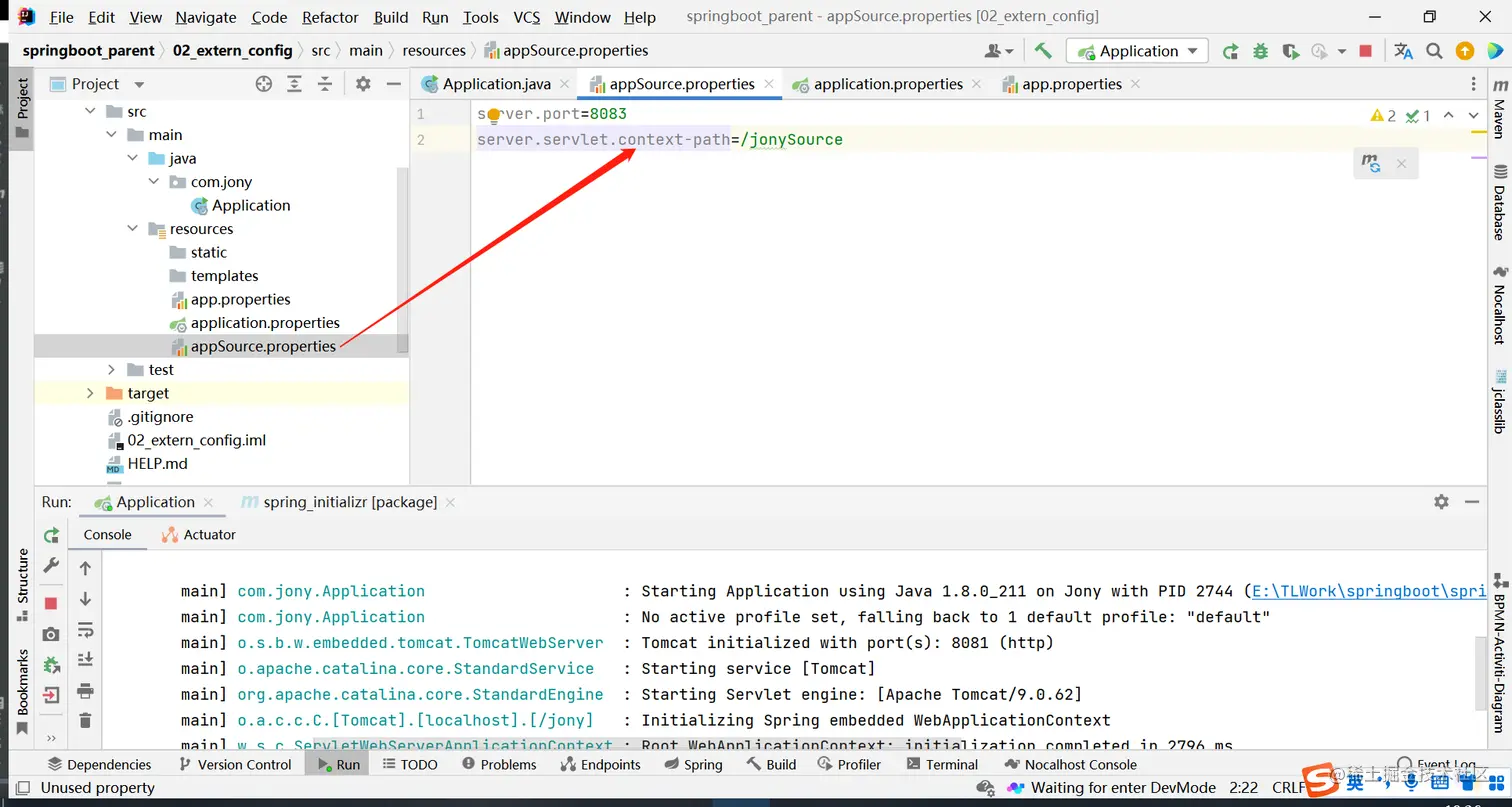Open Search Everywhere magnifier icon

pos(1434,51)
